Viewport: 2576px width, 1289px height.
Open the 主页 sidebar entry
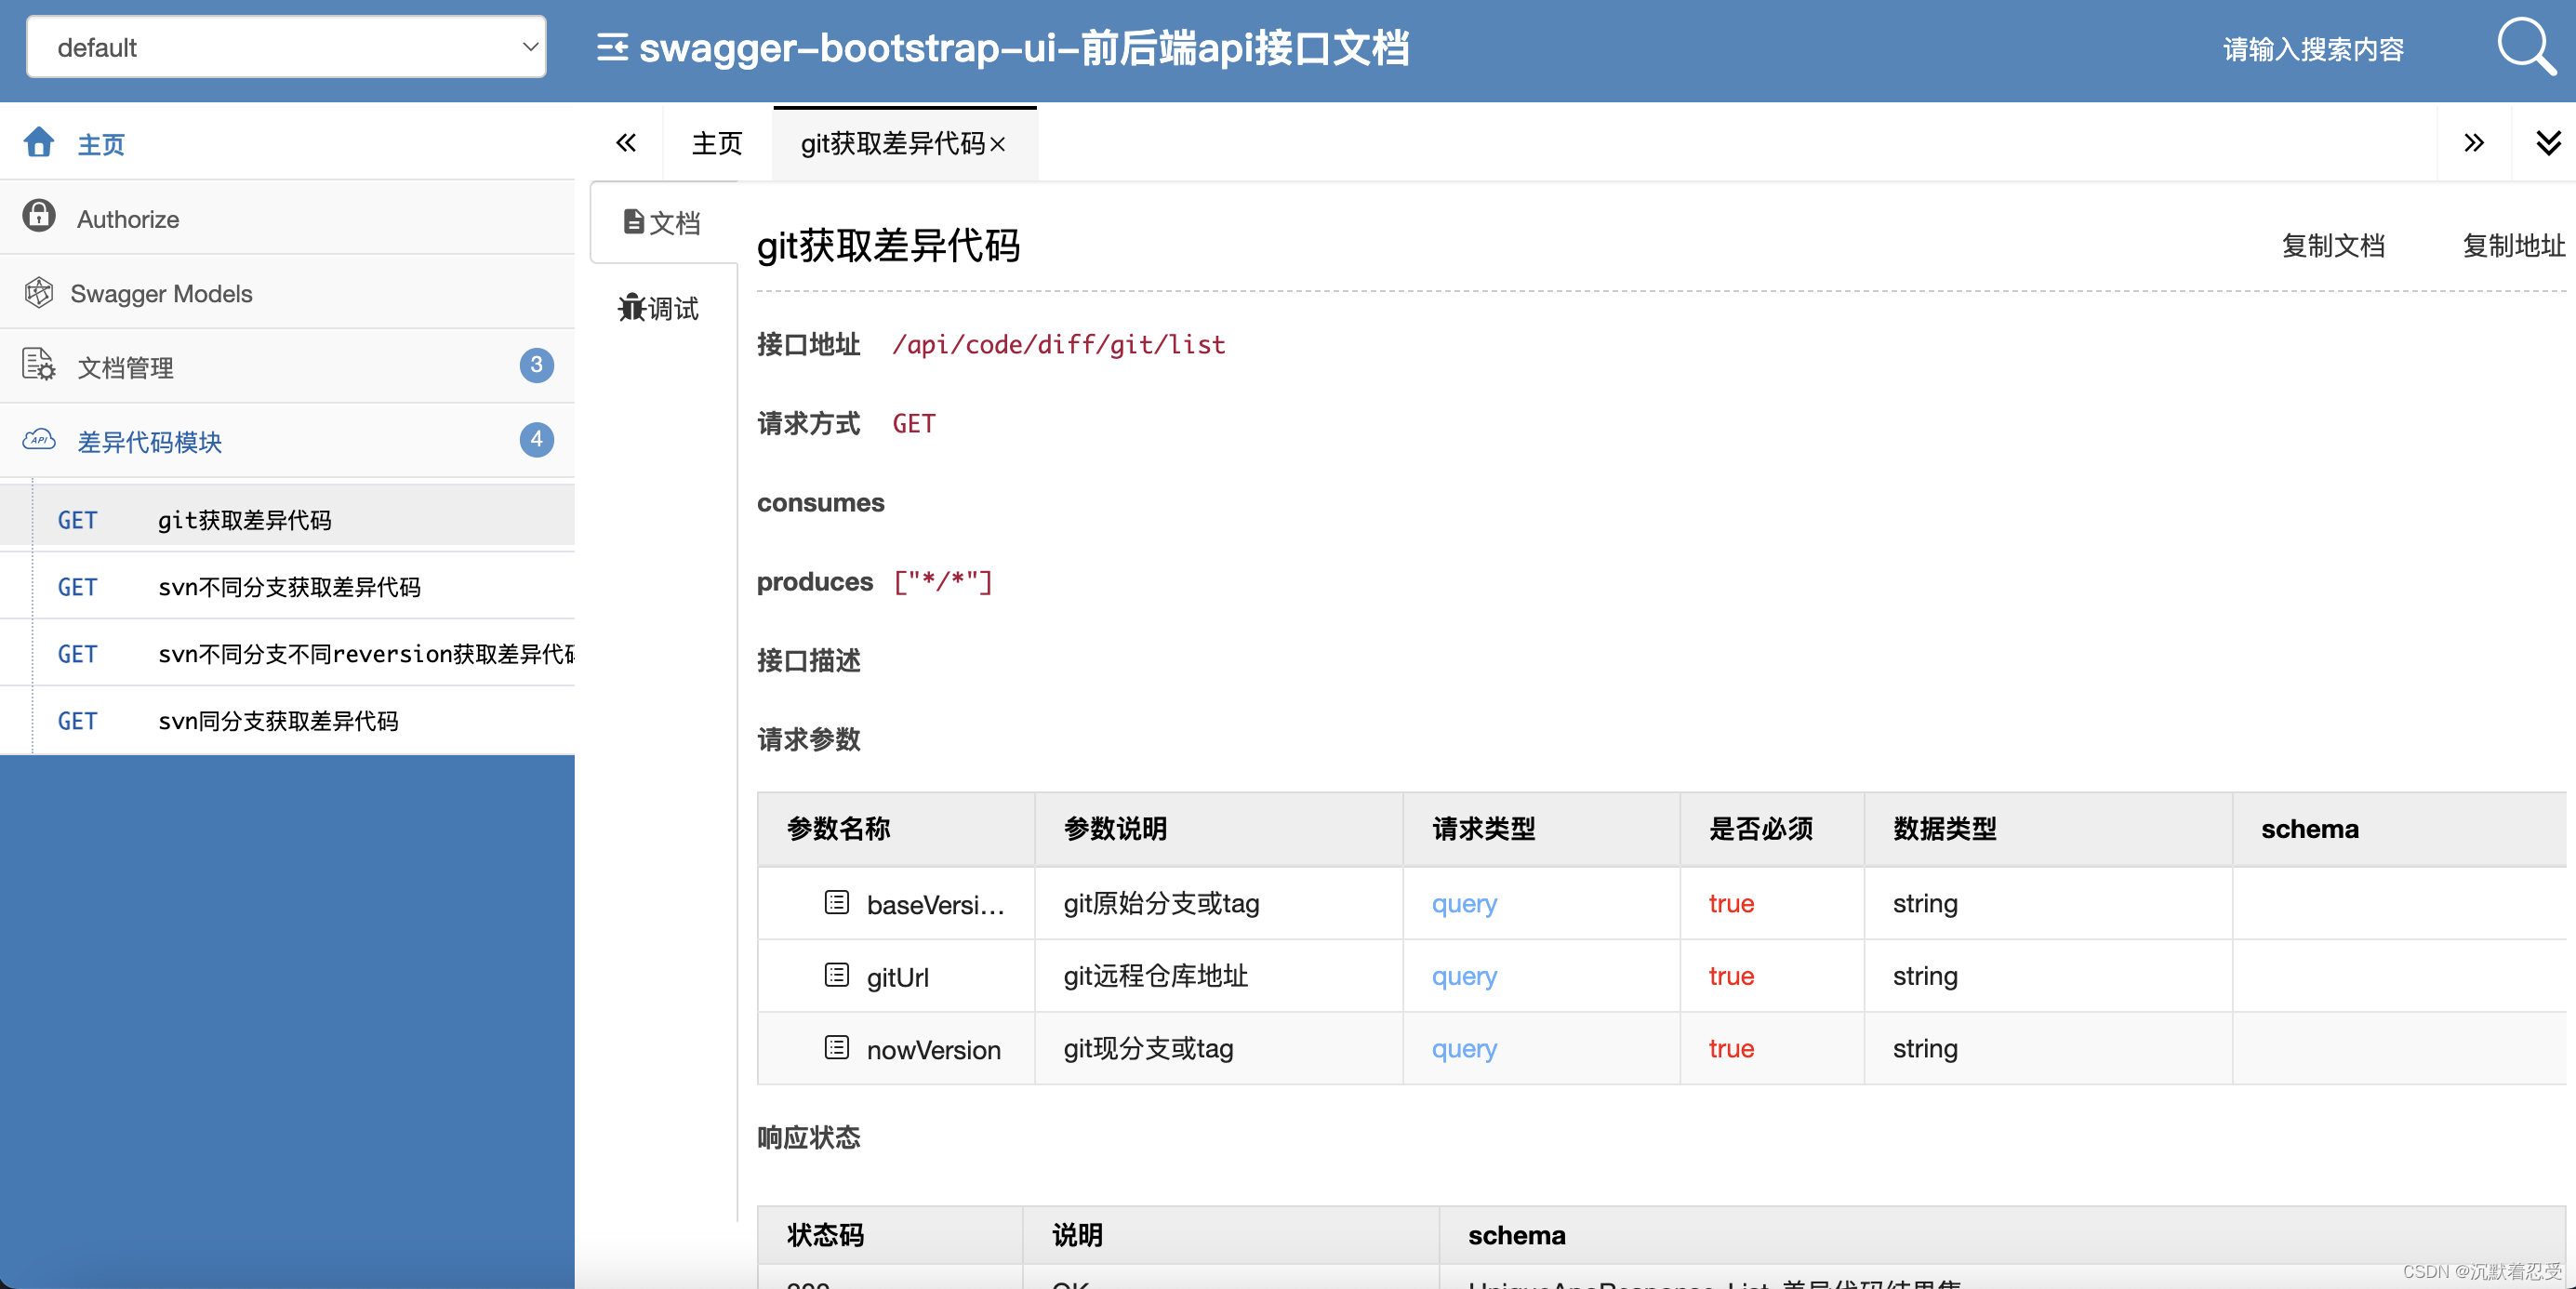(288, 143)
